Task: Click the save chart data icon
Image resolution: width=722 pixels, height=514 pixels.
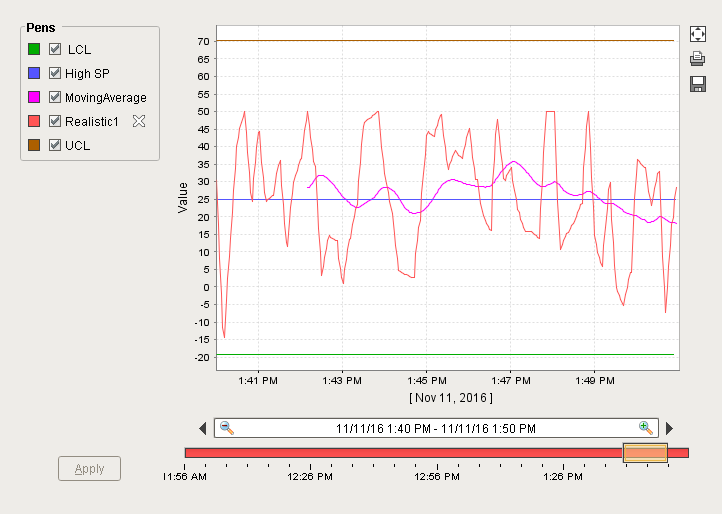Action: (x=698, y=84)
